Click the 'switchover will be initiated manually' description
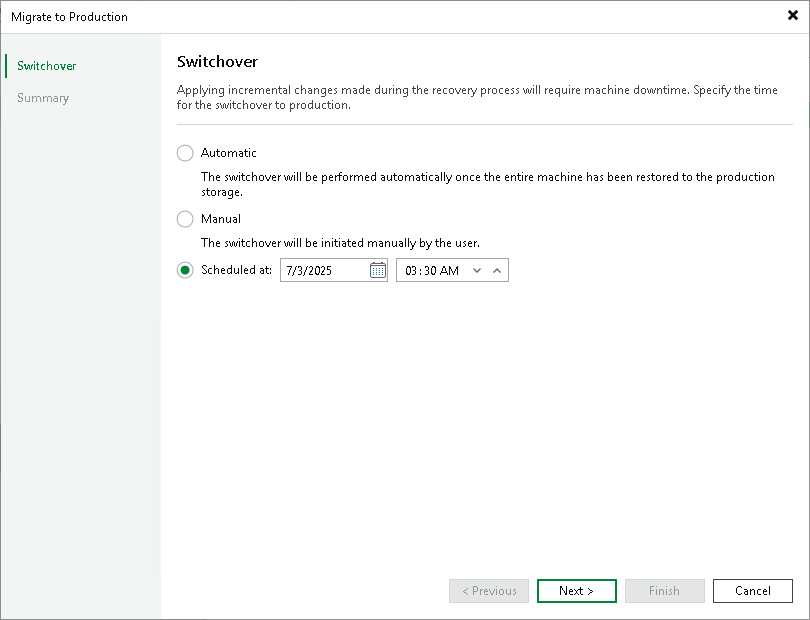The width and height of the screenshot is (810, 620). 340,243
